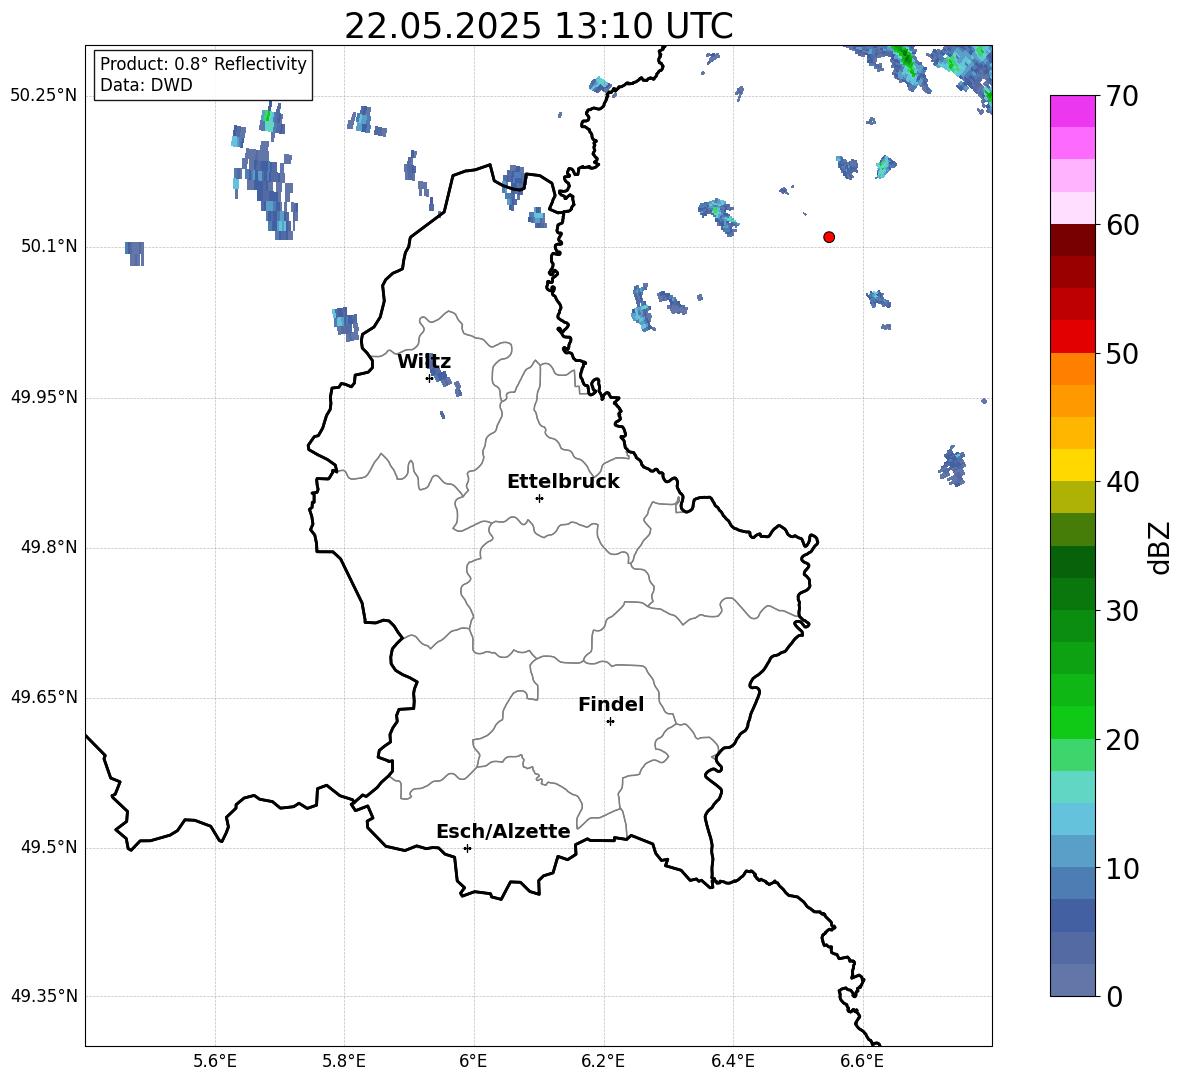The image size is (1184, 1081).
Task: Click the red dot marker on the map
Action: 829,237
